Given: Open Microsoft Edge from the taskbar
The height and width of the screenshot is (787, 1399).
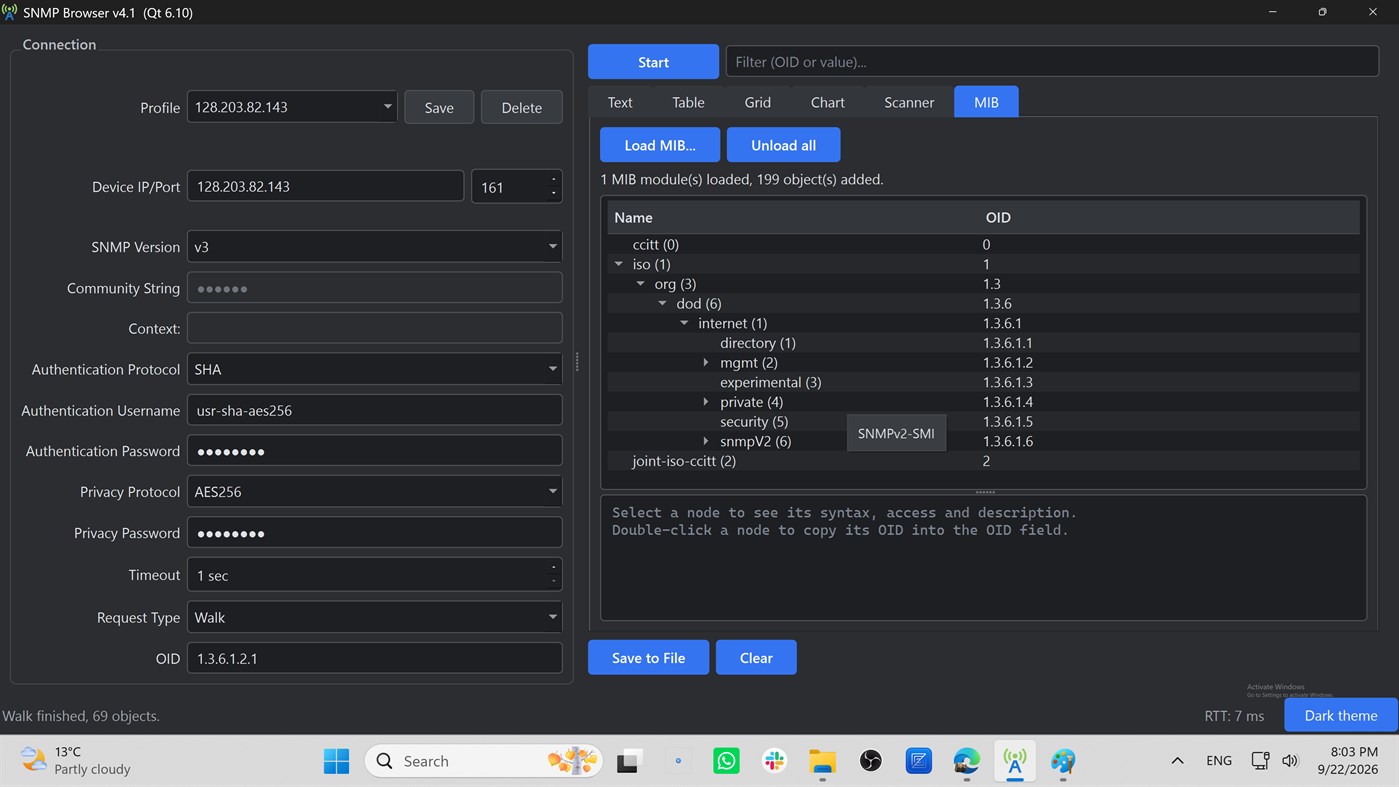Looking at the screenshot, I should tap(967, 761).
